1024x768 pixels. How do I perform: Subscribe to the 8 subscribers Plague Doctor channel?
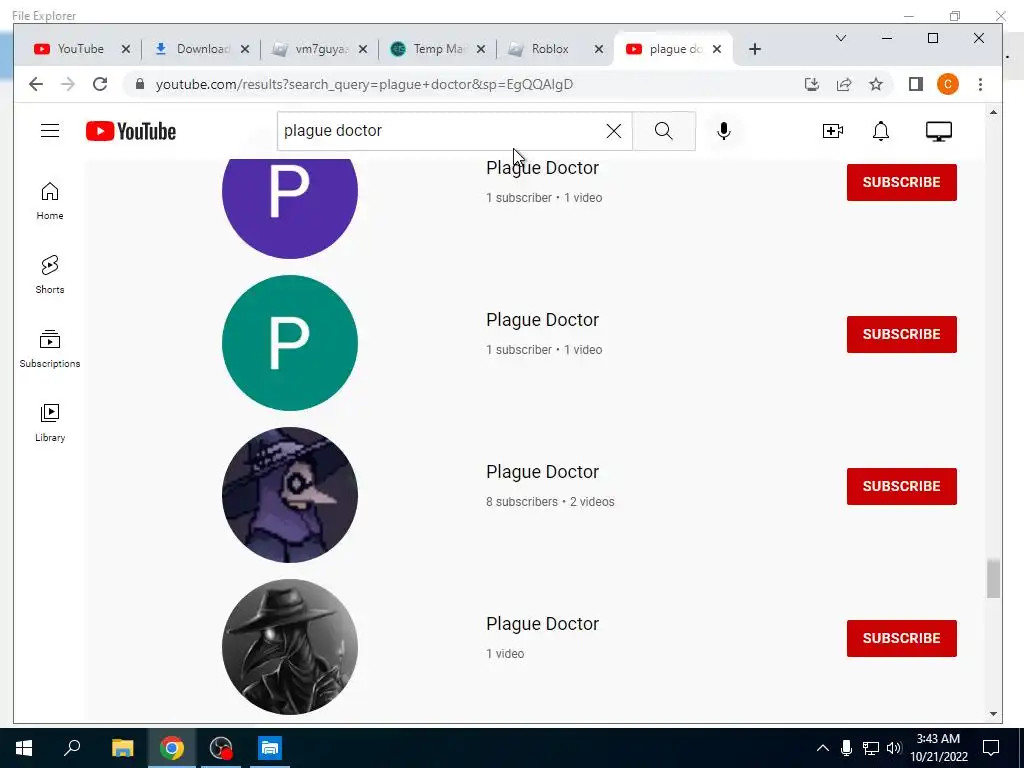(x=901, y=487)
